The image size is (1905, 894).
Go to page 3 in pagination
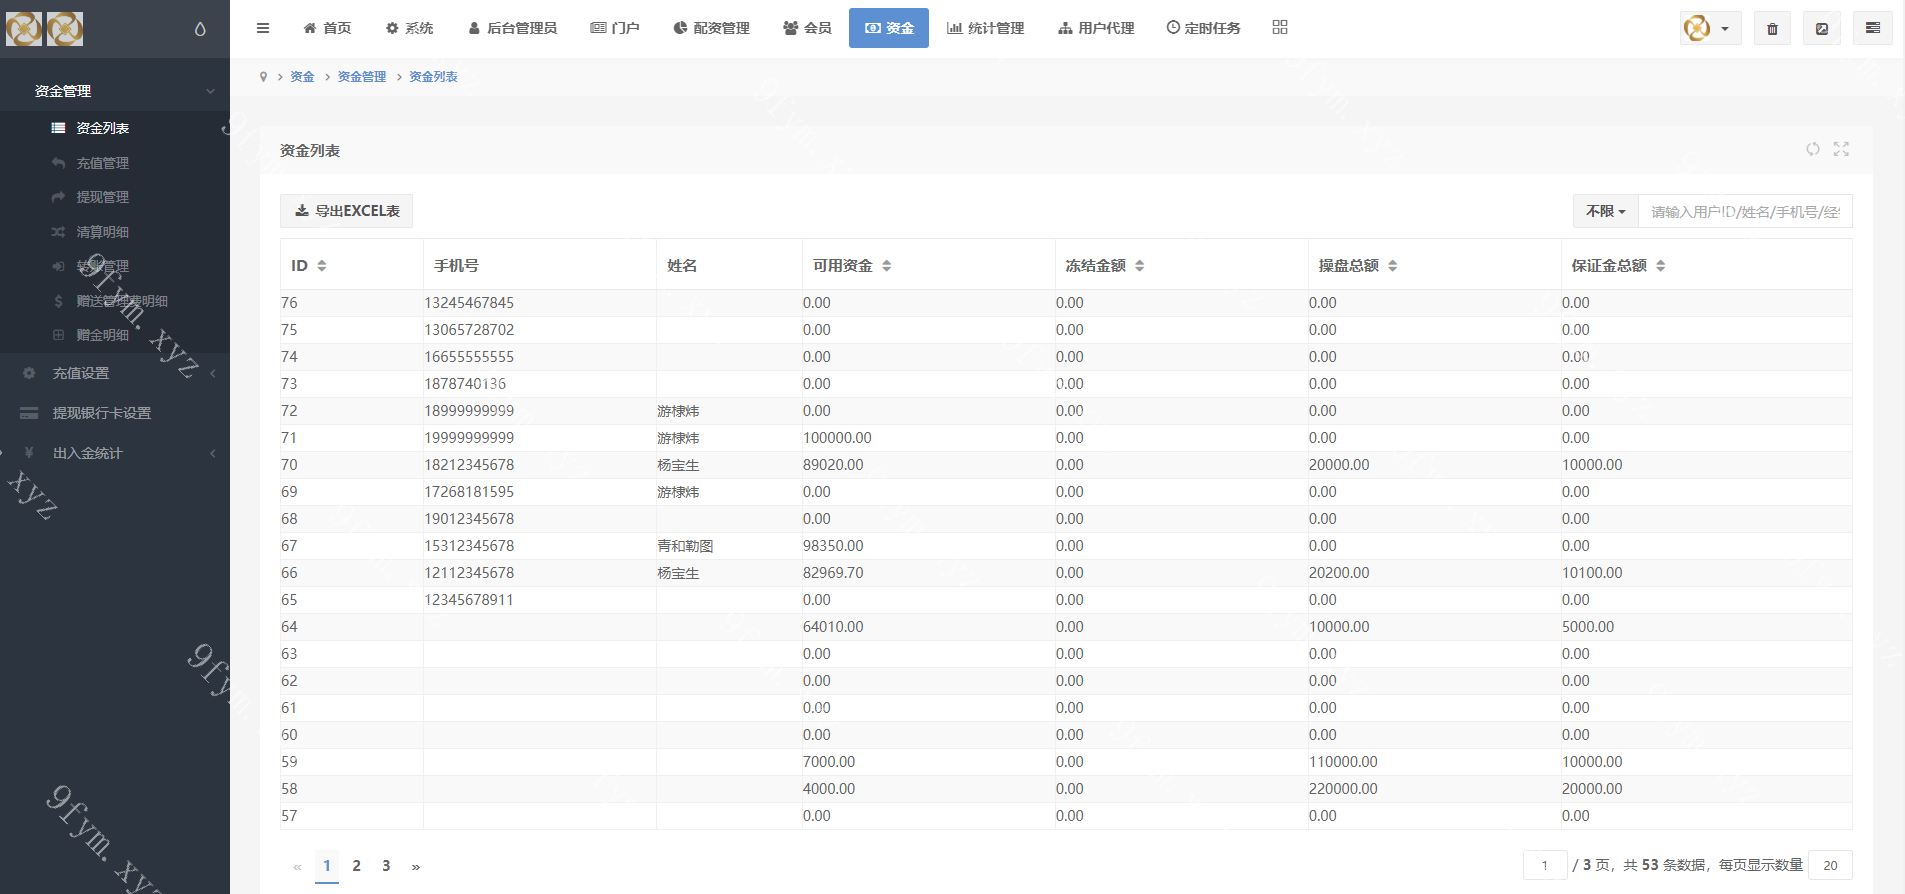(x=386, y=867)
